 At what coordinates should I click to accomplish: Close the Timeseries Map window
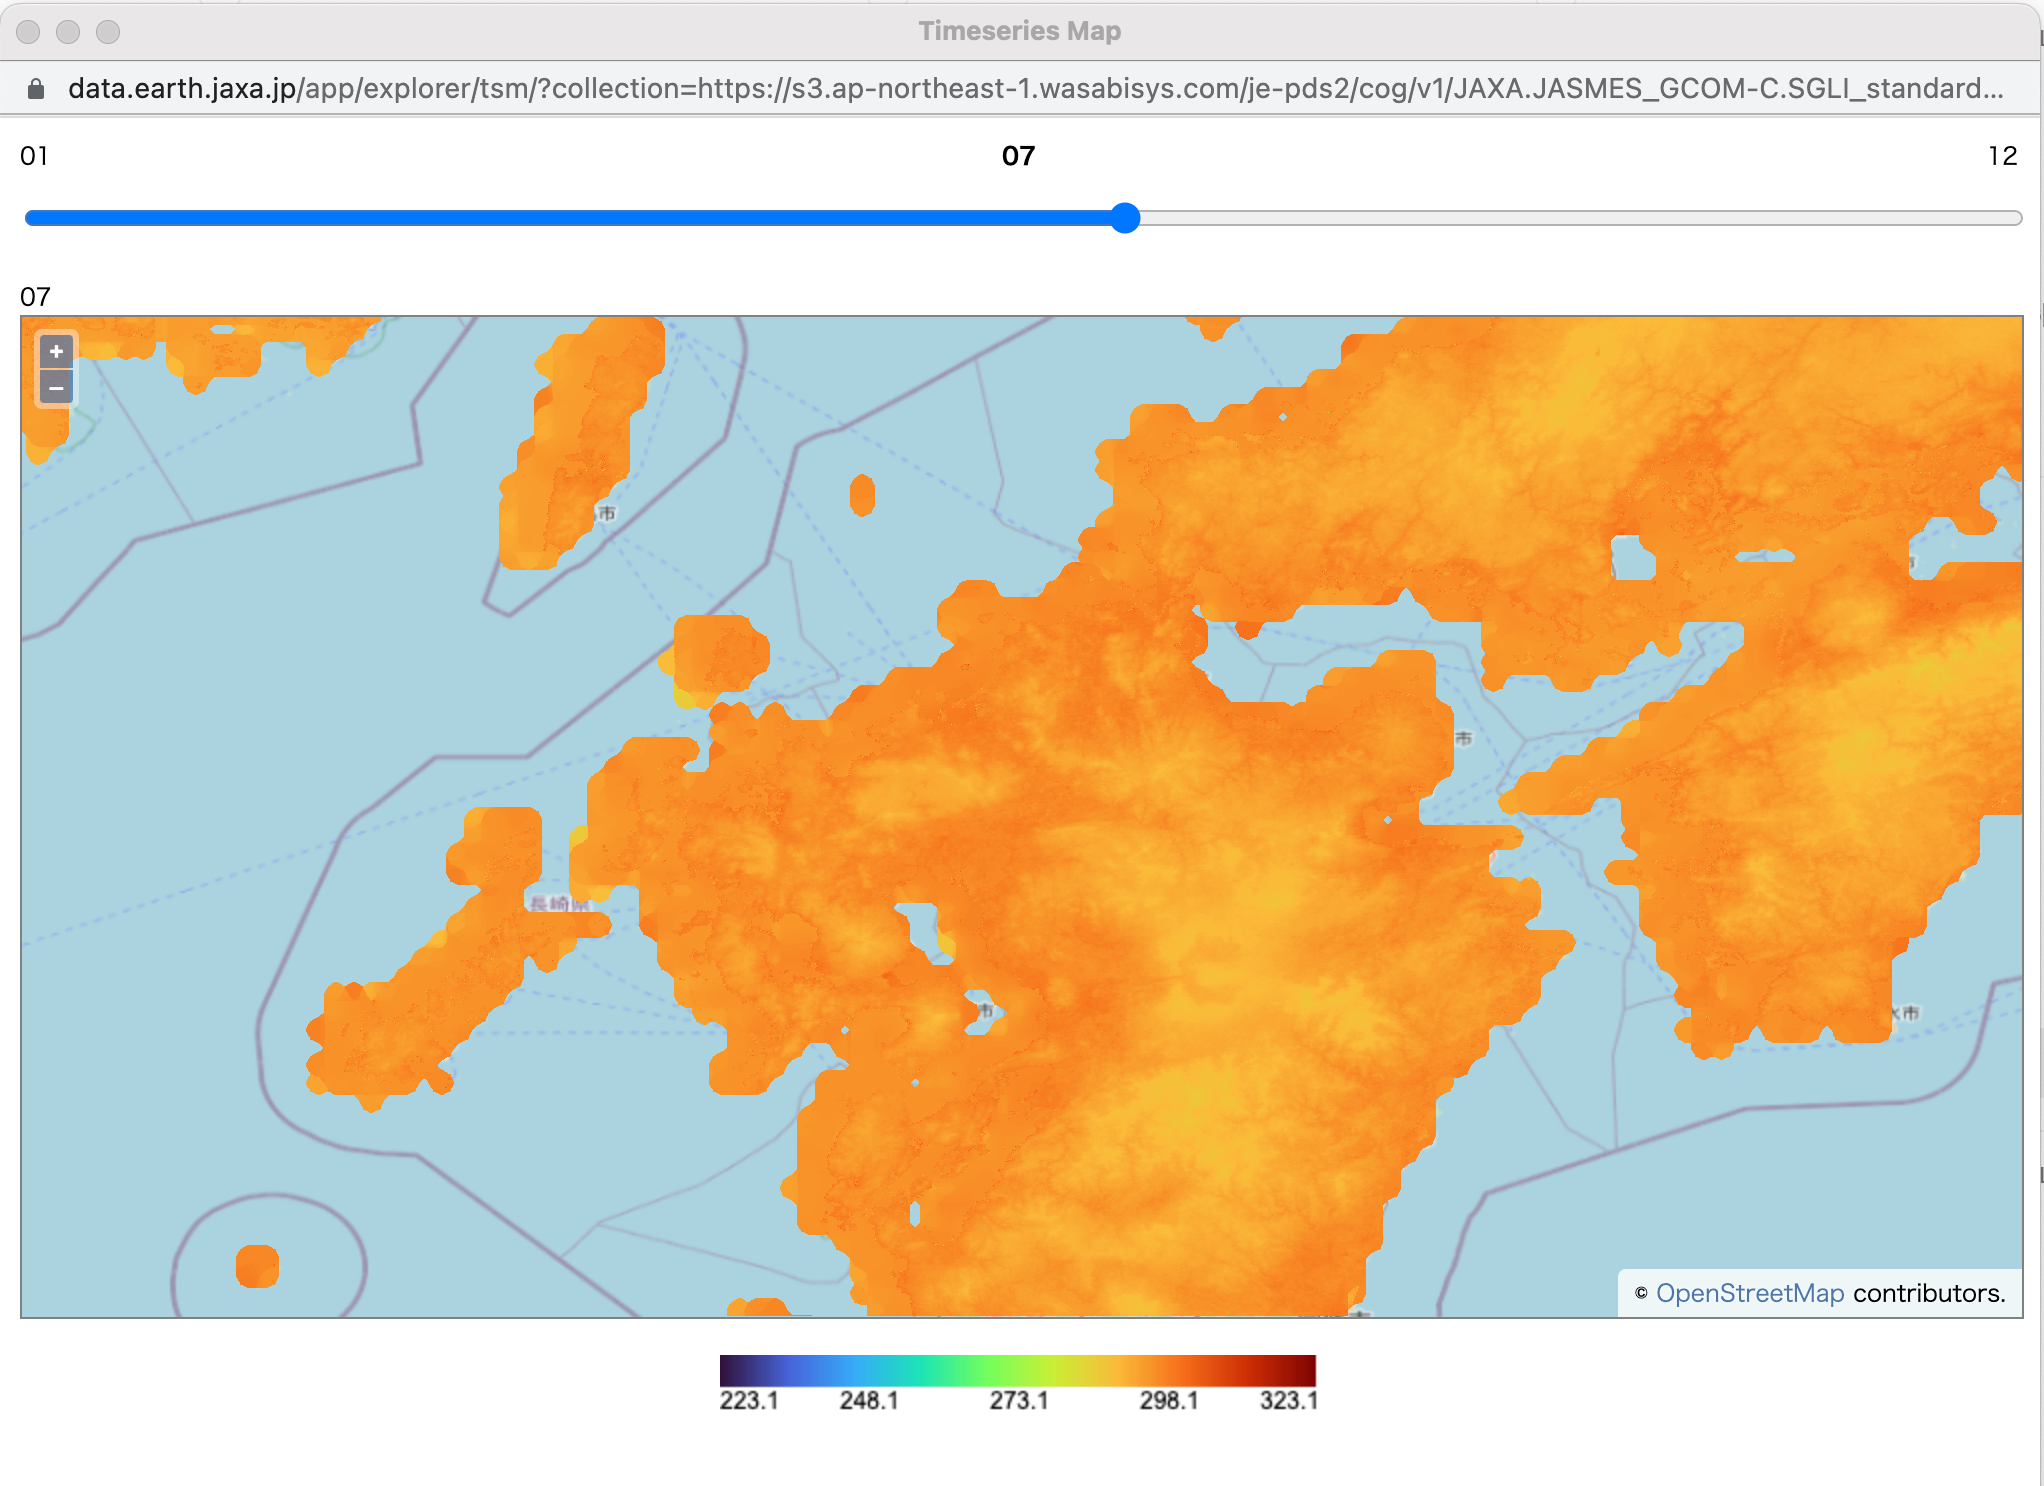28,32
